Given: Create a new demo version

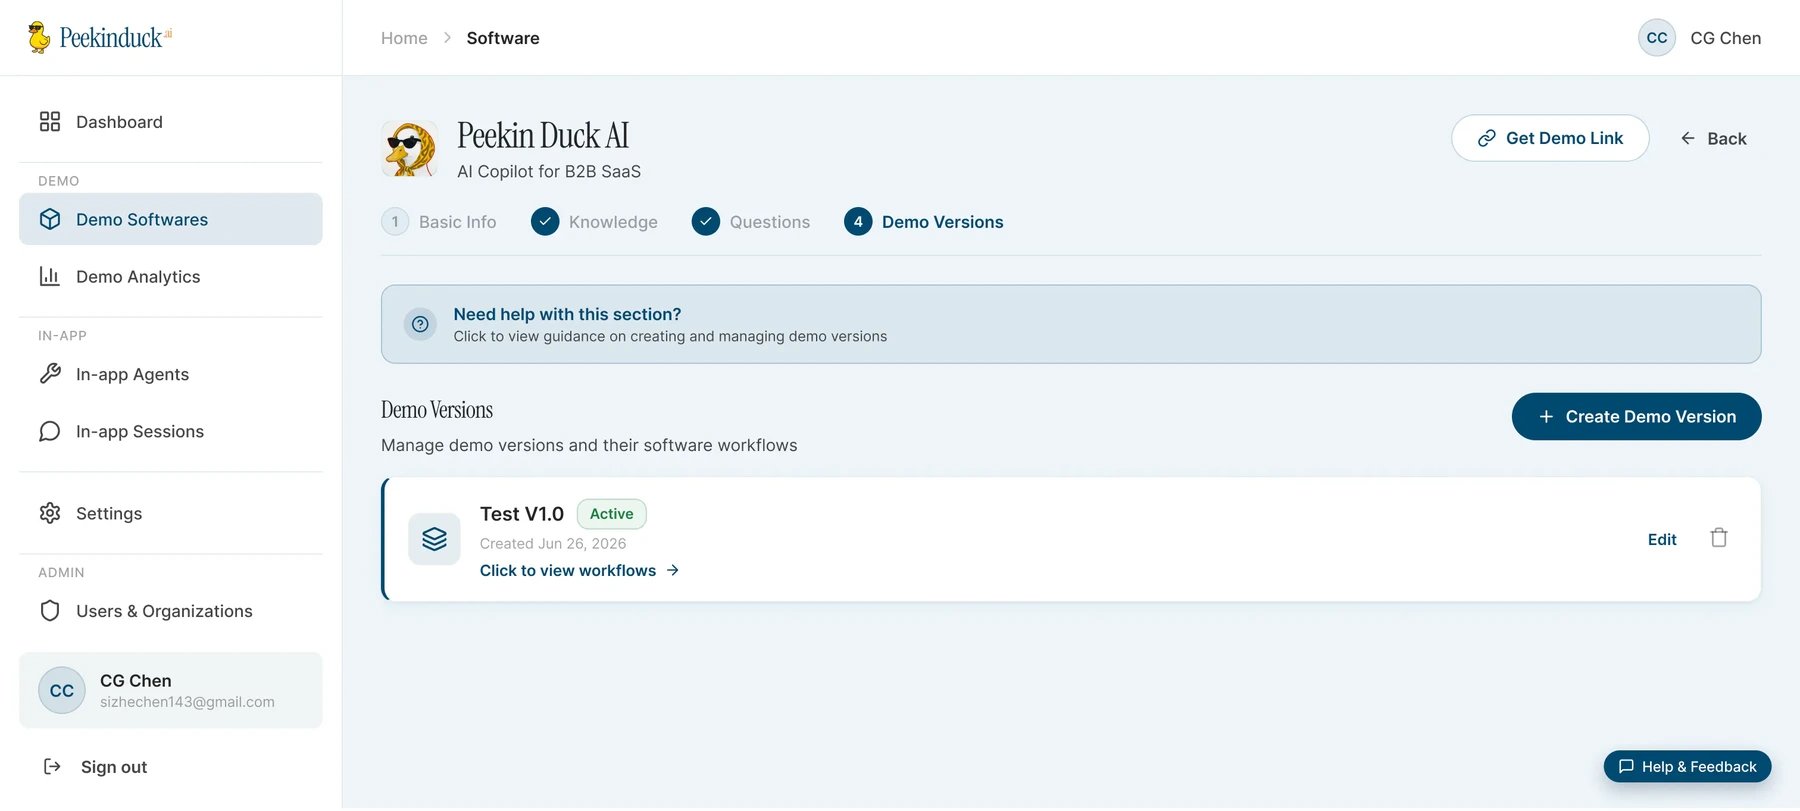Looking at the screenshot, I should (x=1636, y=416).
